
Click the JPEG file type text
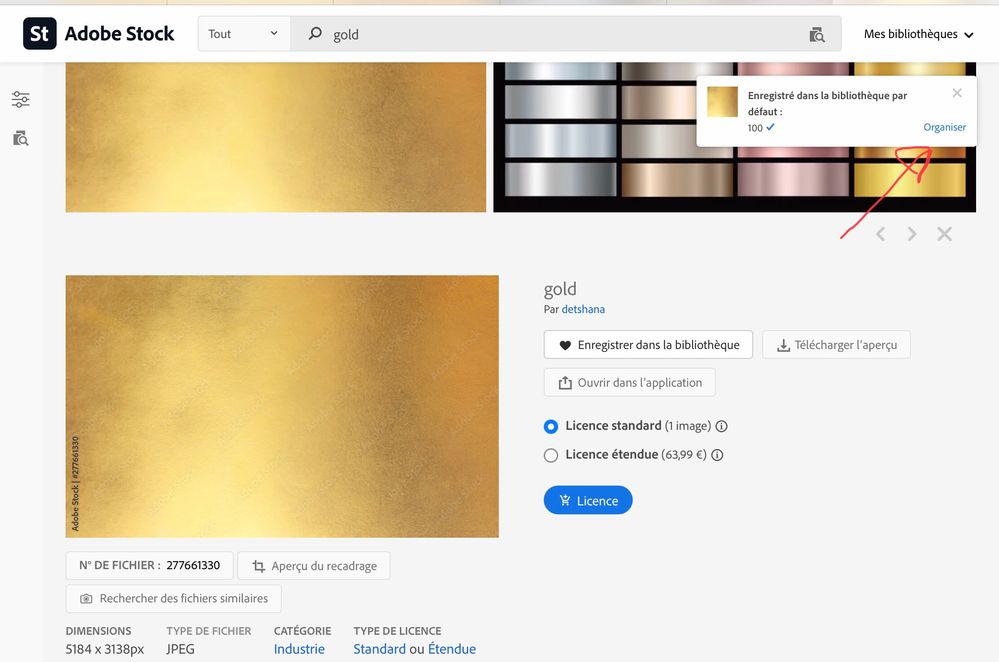point(180,649)
